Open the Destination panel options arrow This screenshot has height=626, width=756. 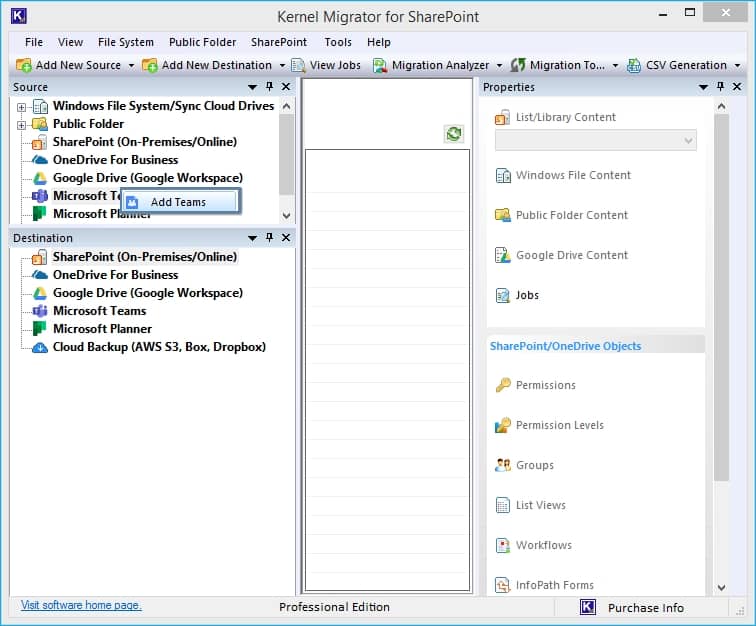pyautogui.click(x=252, y=238)
